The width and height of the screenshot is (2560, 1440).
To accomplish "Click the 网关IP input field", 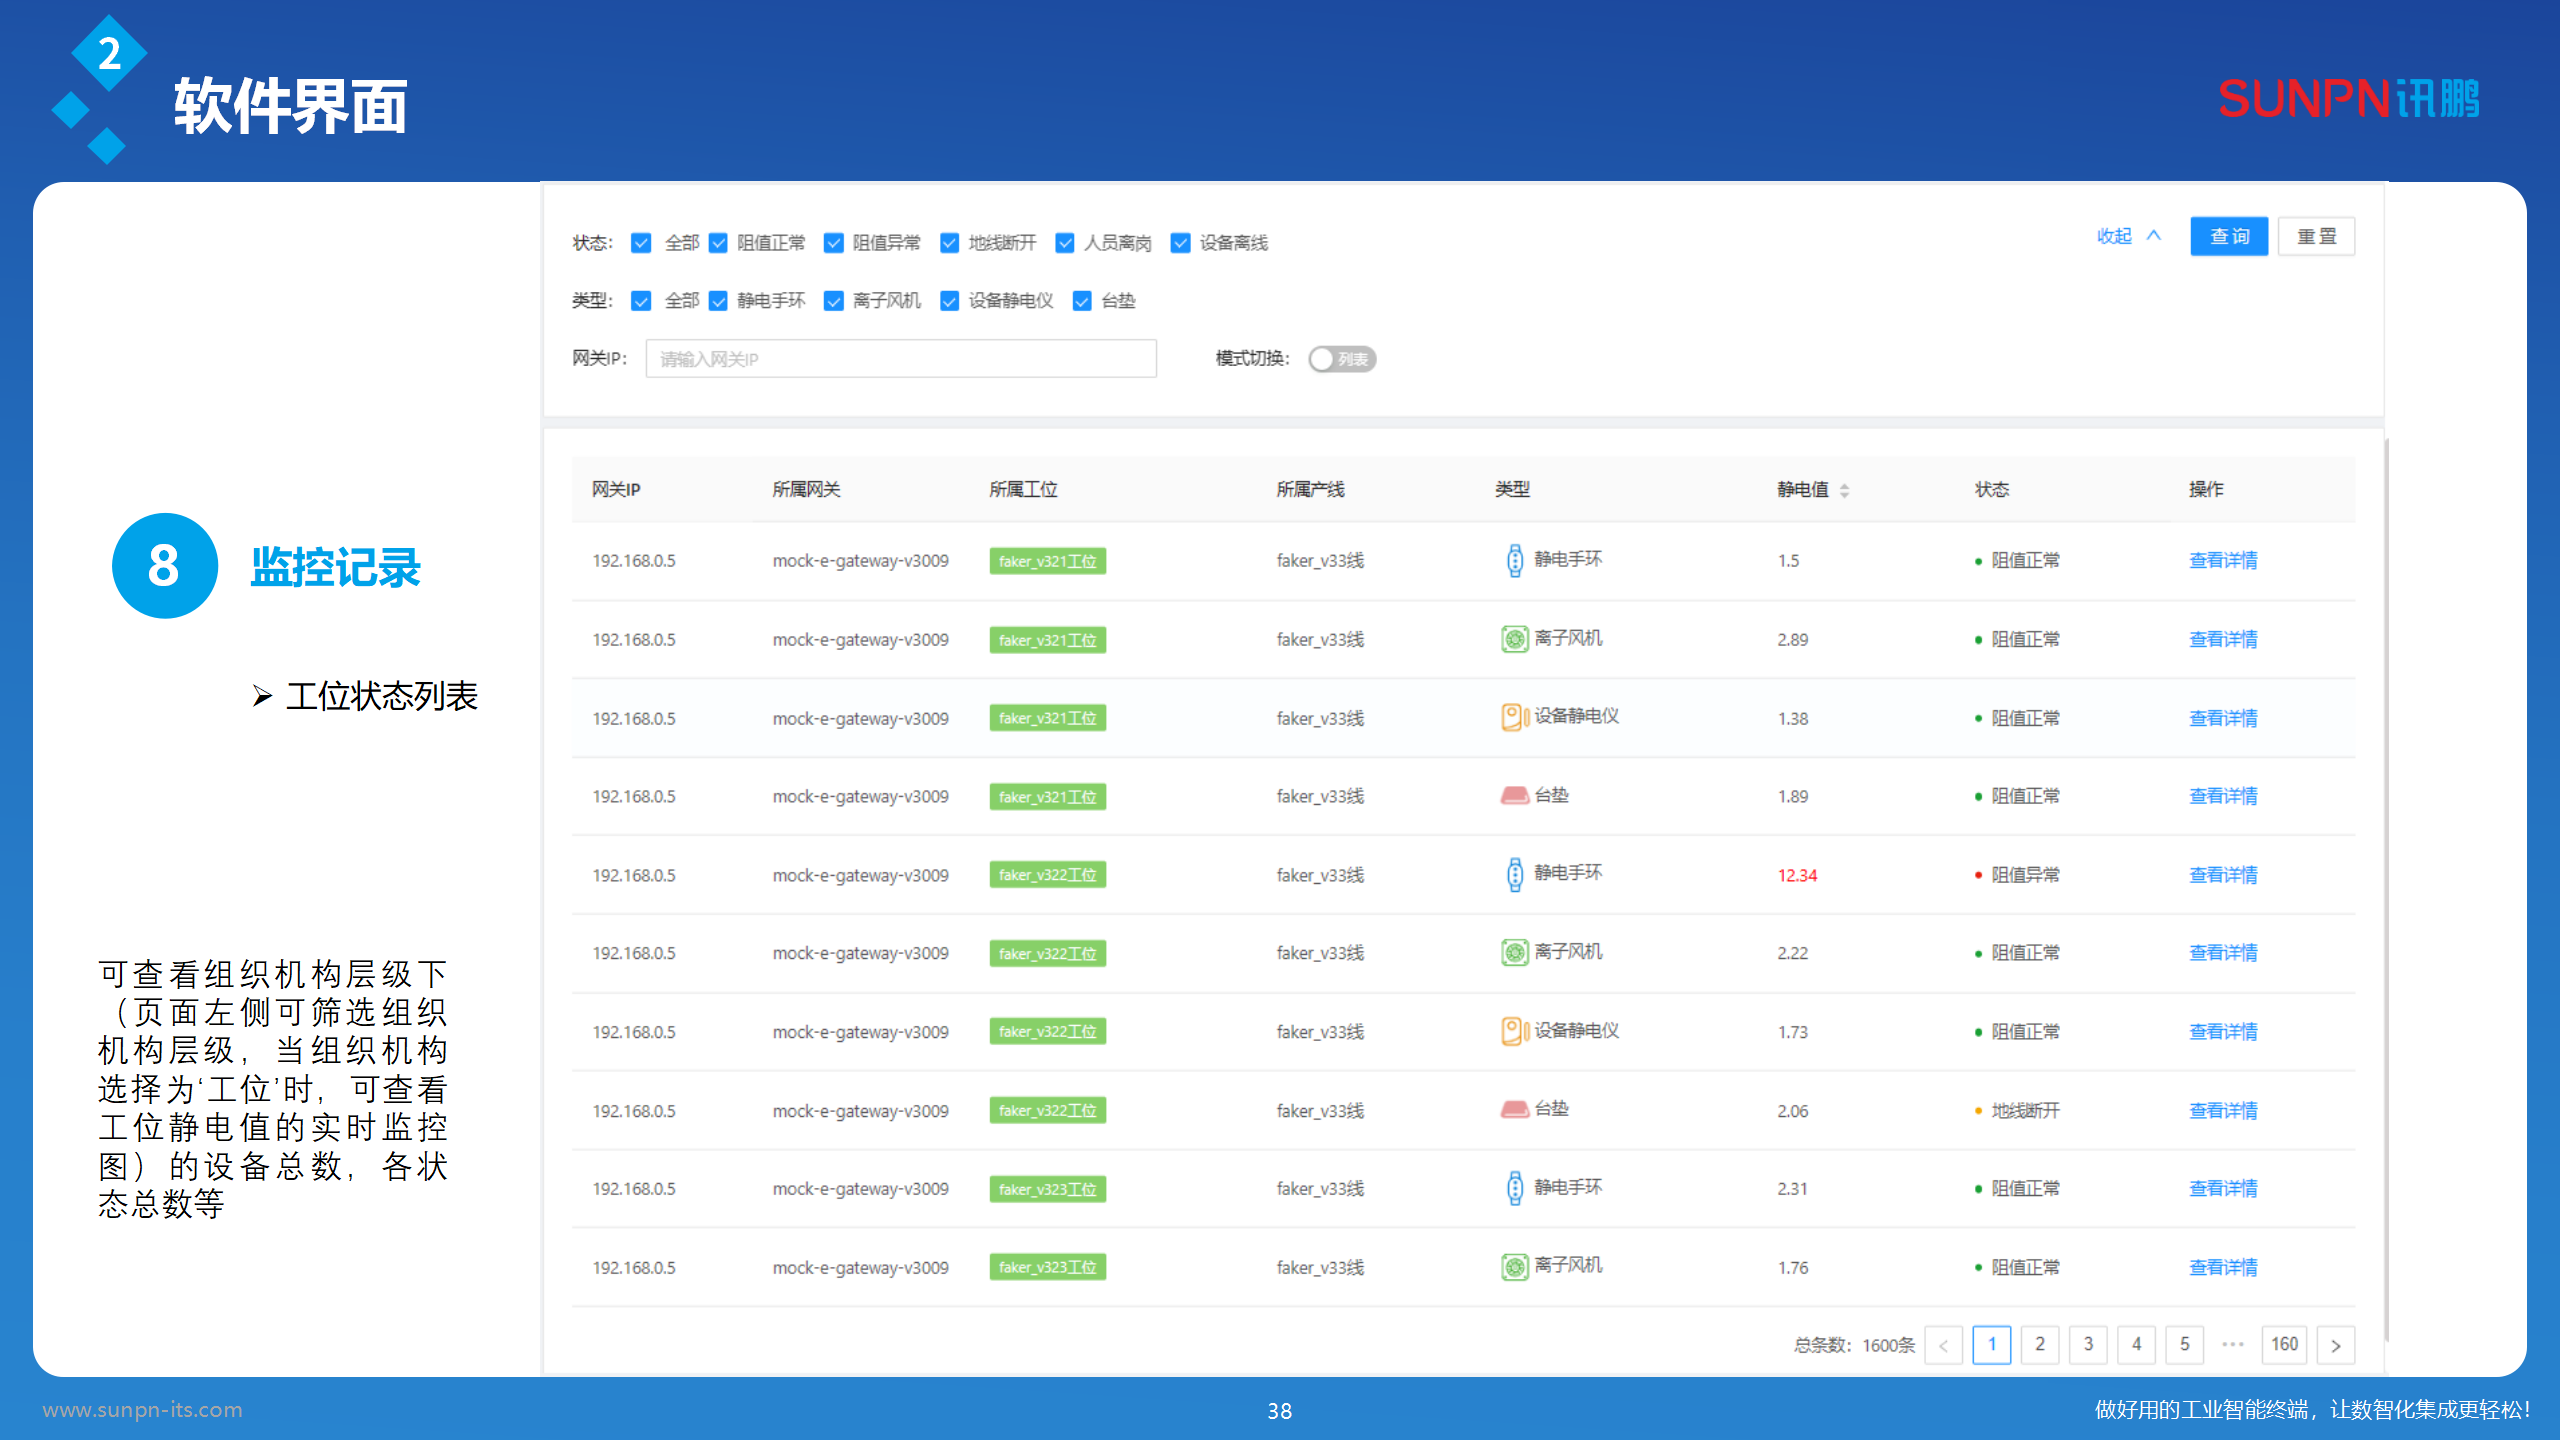I will tap(900, 359).
